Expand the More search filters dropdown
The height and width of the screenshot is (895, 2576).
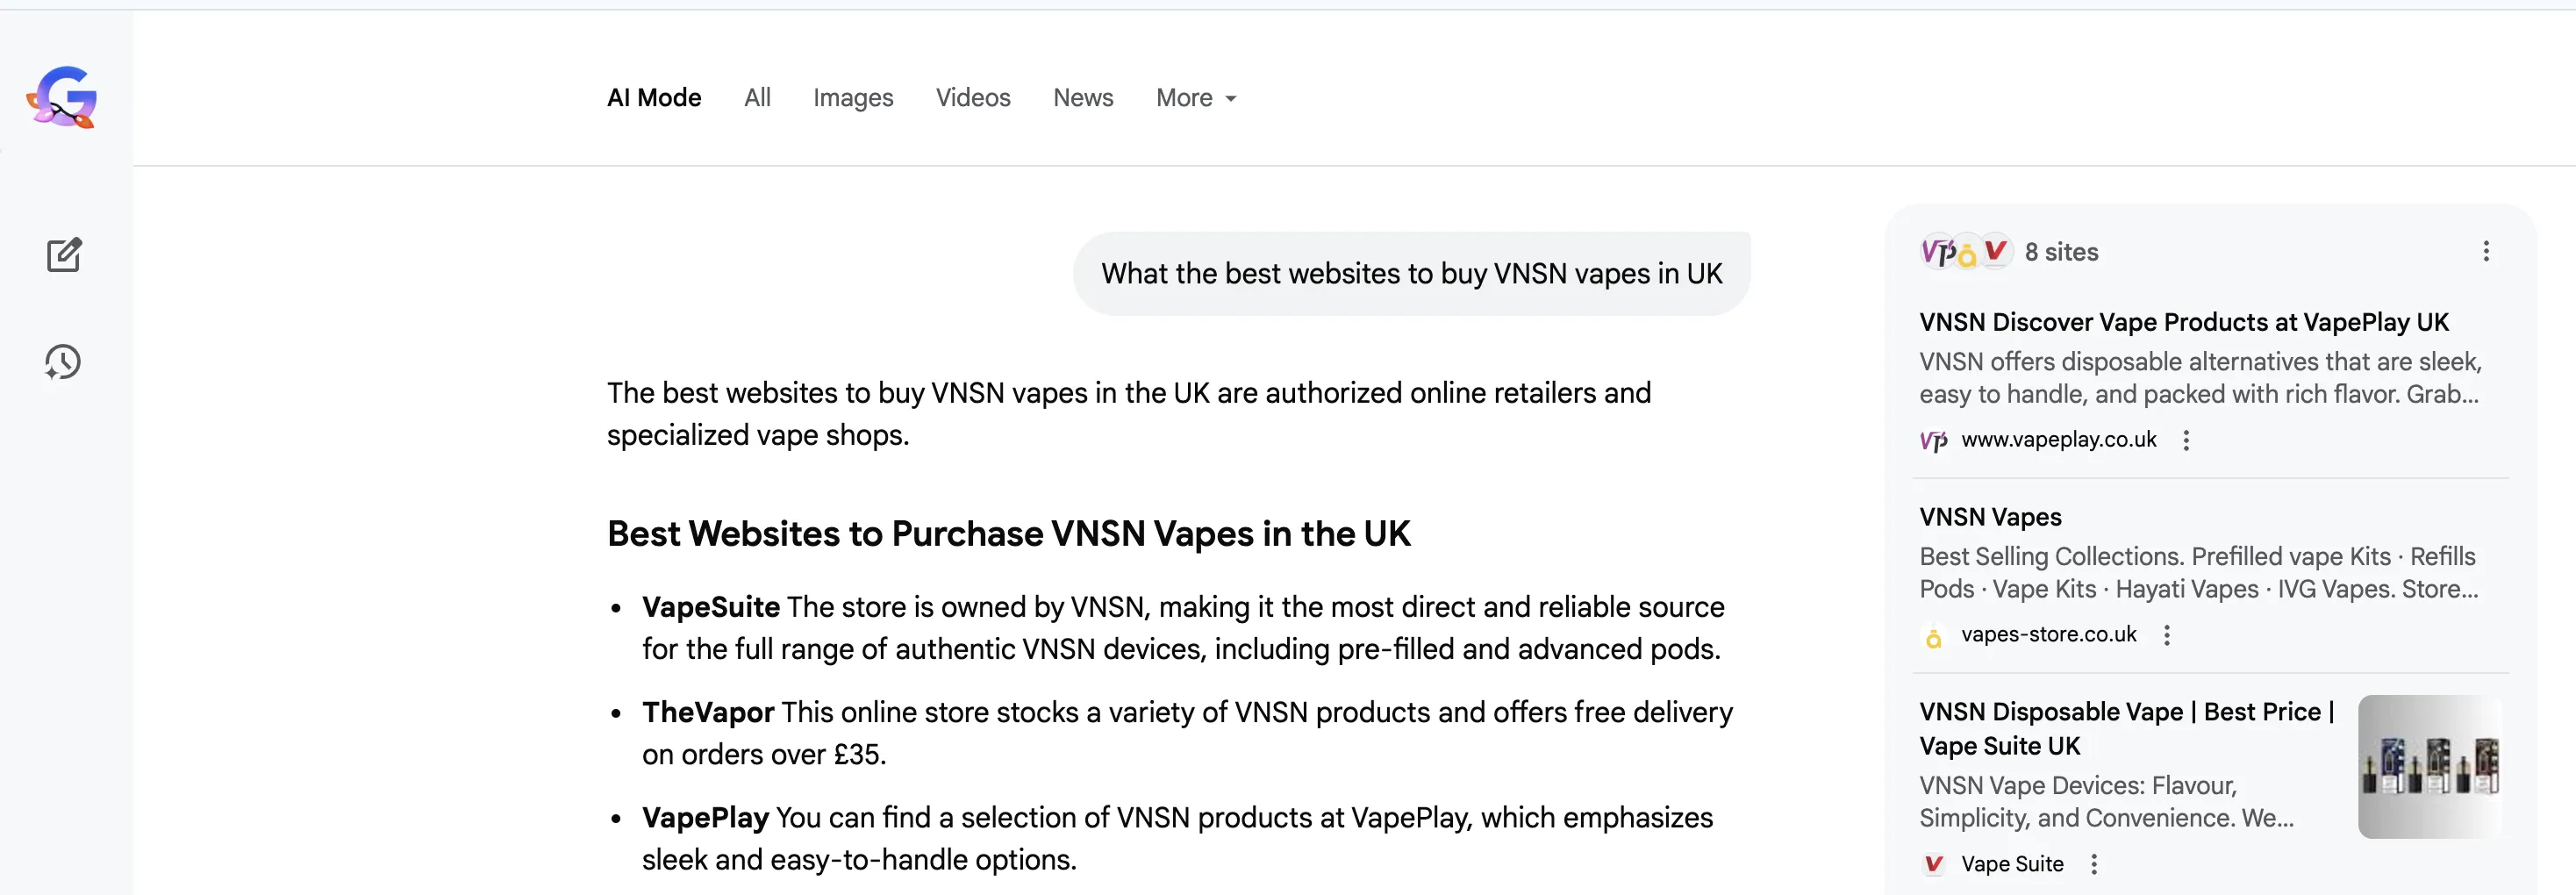(x=1196, y=98)
